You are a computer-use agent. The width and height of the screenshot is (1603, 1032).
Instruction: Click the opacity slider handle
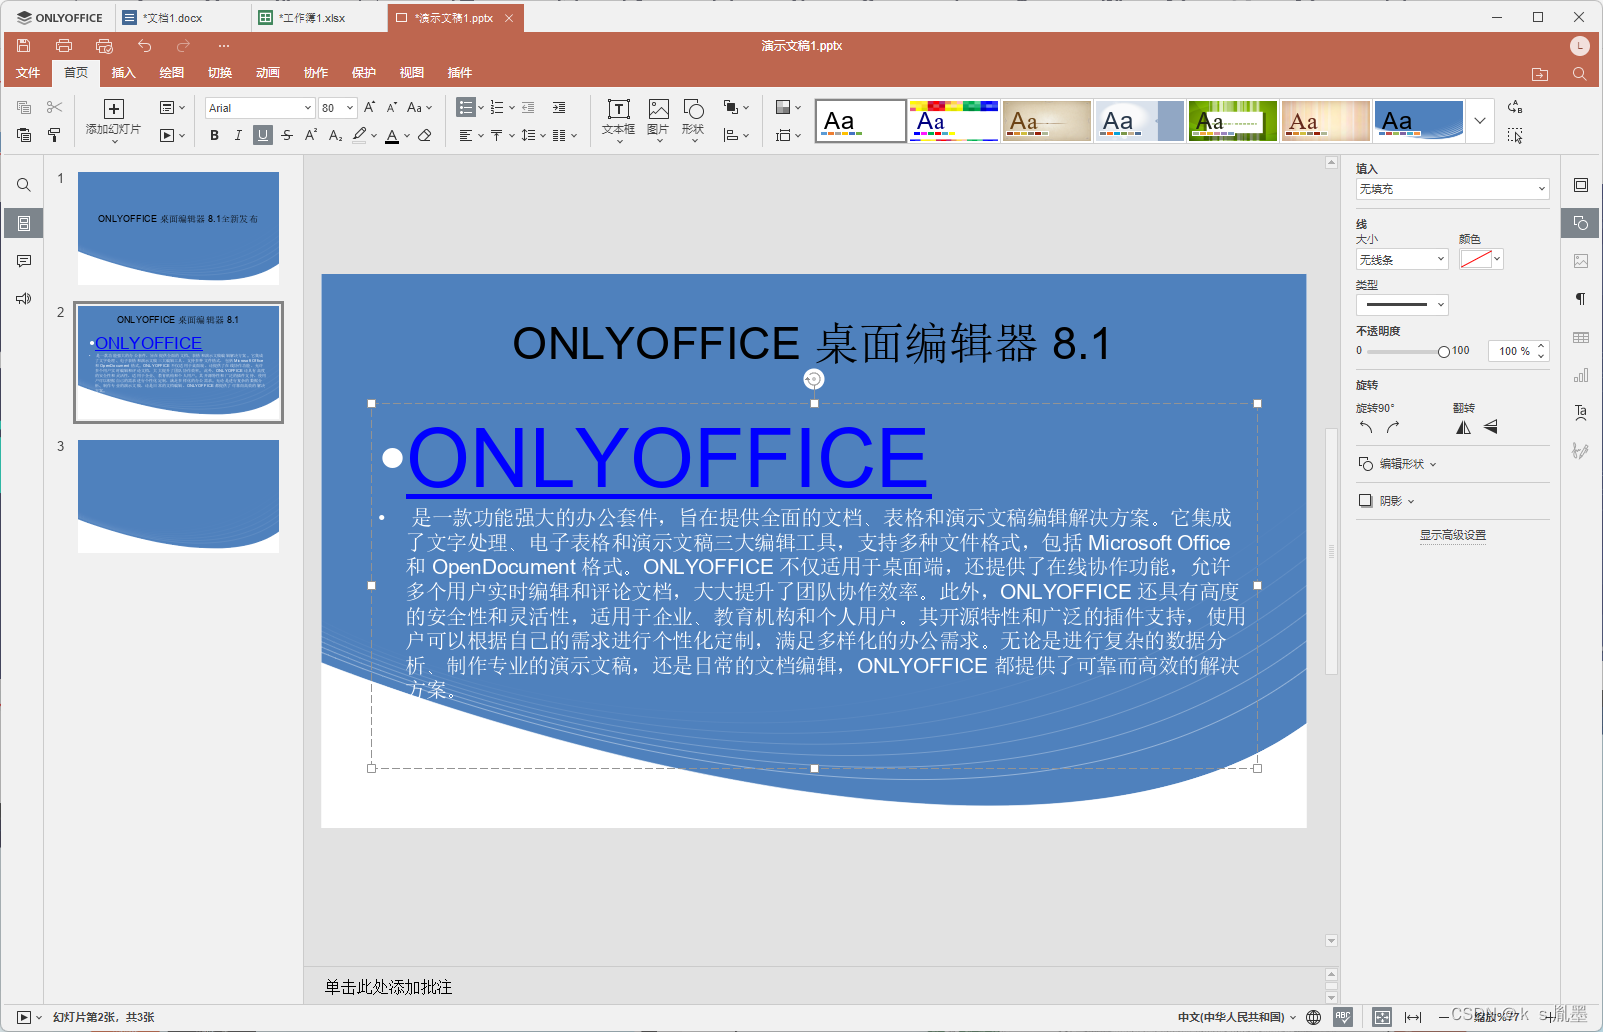click(1443, 351)
